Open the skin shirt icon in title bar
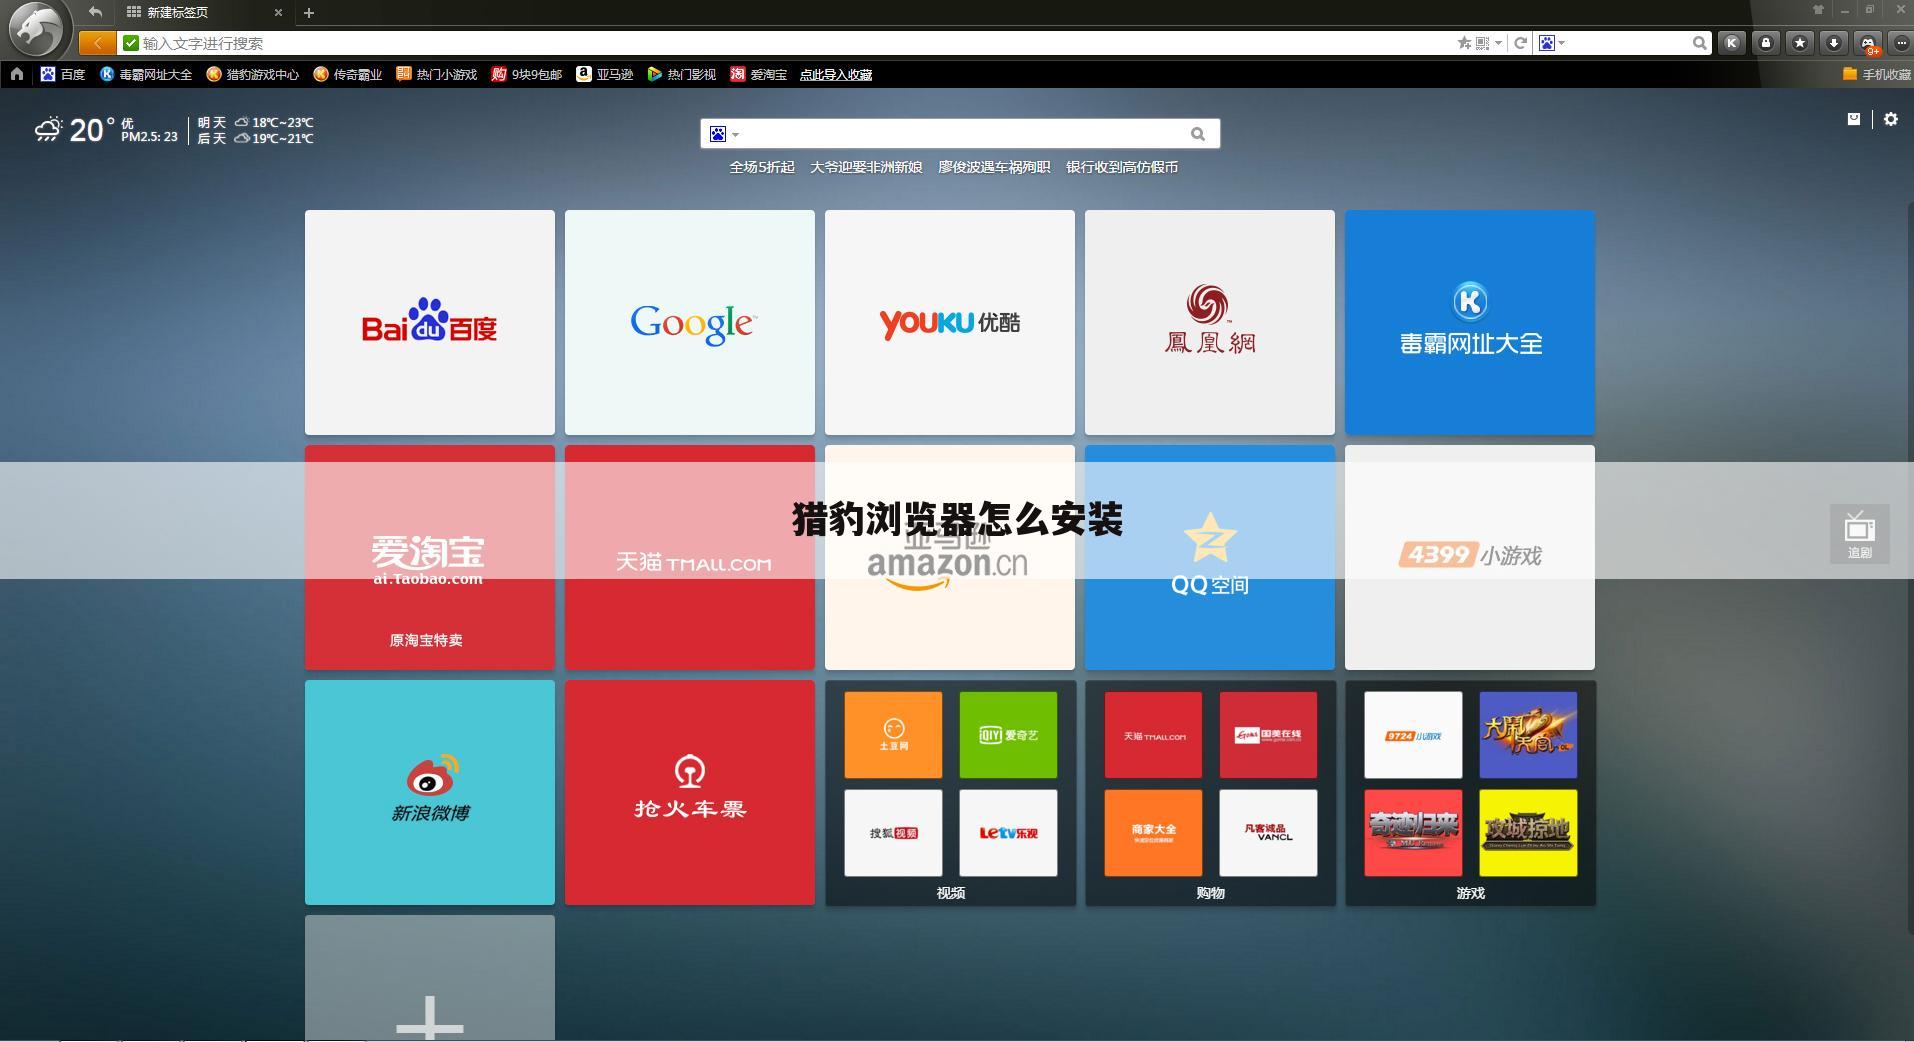The width and height of the screenshot is (1914, 1042). click(x=1819, y=10)
